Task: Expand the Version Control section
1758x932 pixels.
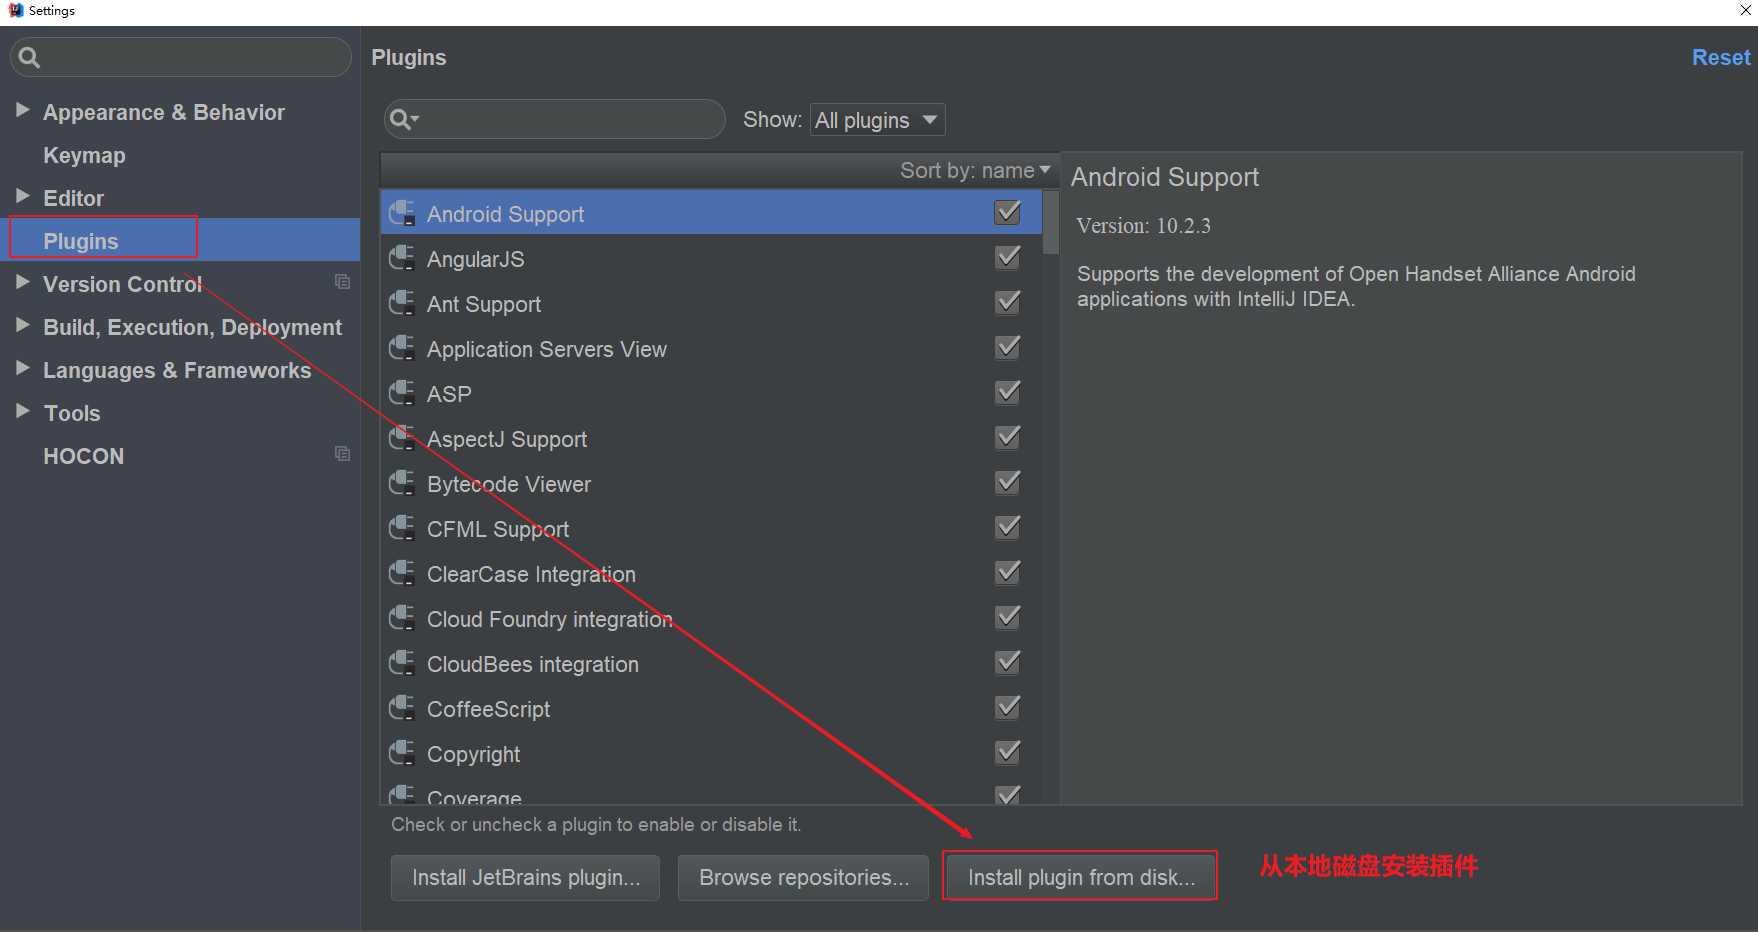Action: [22, 282]
